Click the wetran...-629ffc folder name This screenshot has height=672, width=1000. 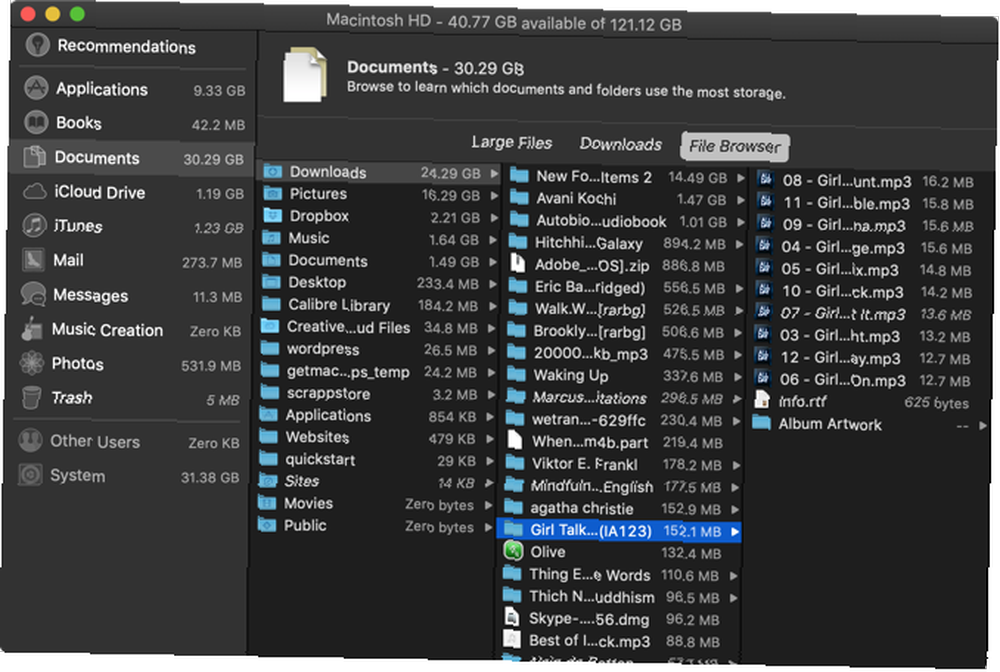[589, 420]
